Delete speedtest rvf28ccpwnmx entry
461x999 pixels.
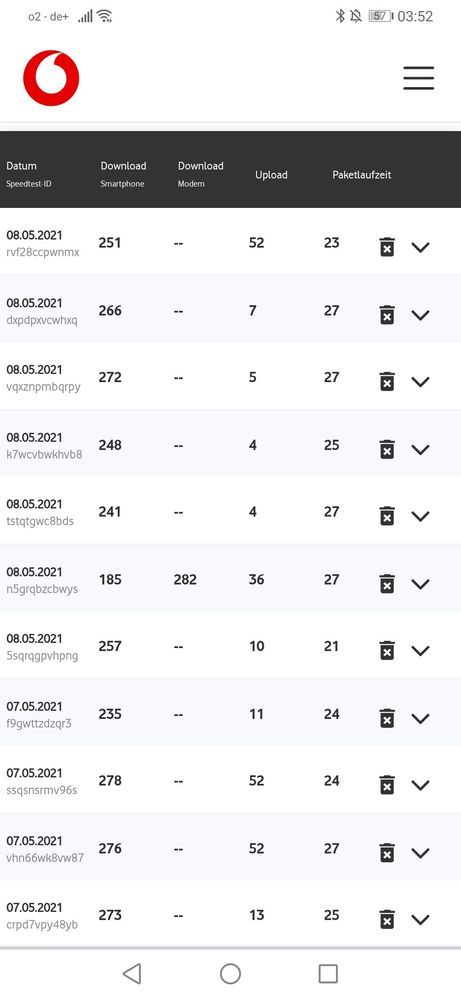pos(387,247)
